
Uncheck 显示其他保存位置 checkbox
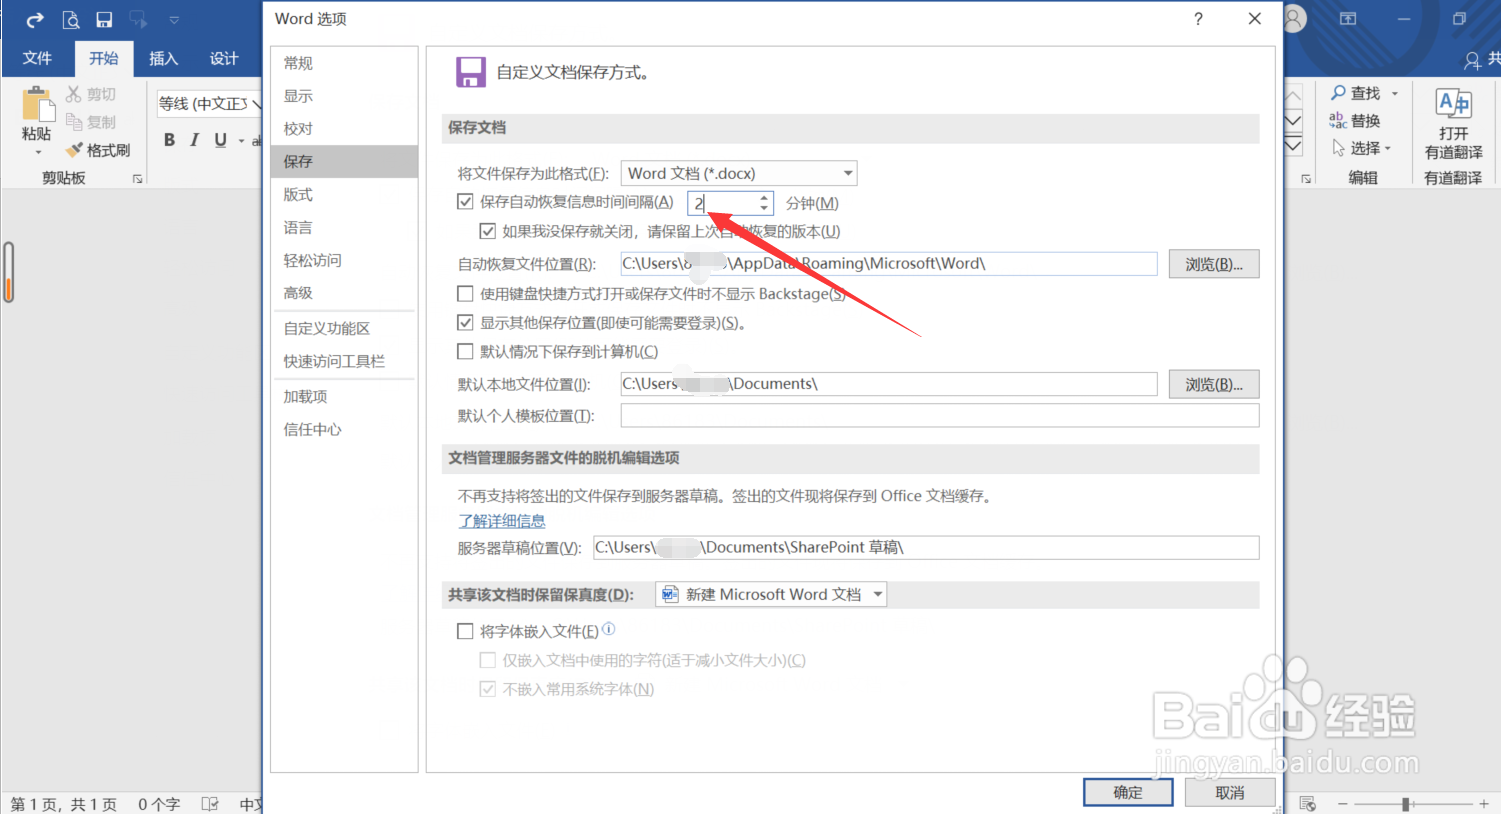point(465,323)
